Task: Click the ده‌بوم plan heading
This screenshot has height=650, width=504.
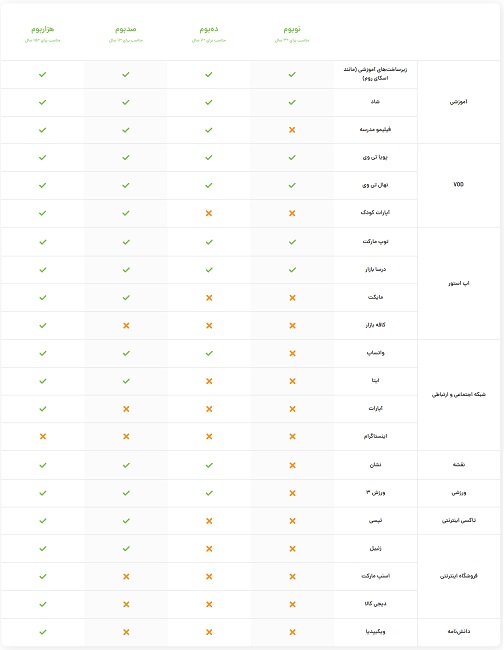Action: click(209, 29)
